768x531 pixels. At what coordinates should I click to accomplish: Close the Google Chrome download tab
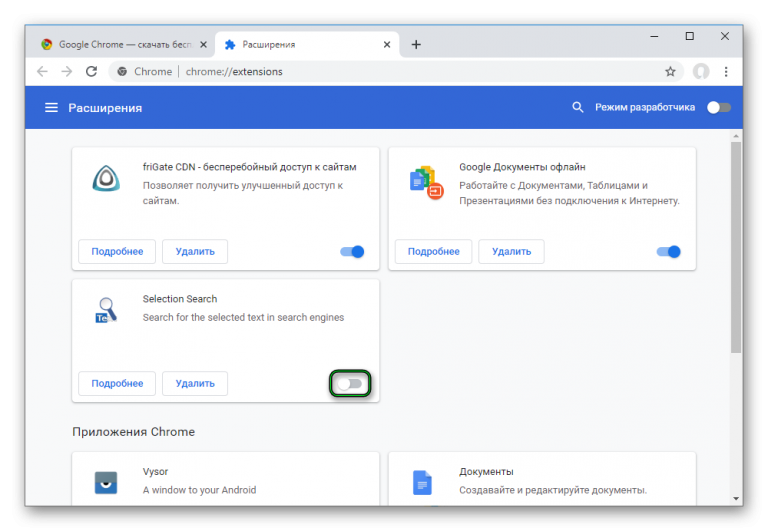pyautogui.click(x=203, y=45)
